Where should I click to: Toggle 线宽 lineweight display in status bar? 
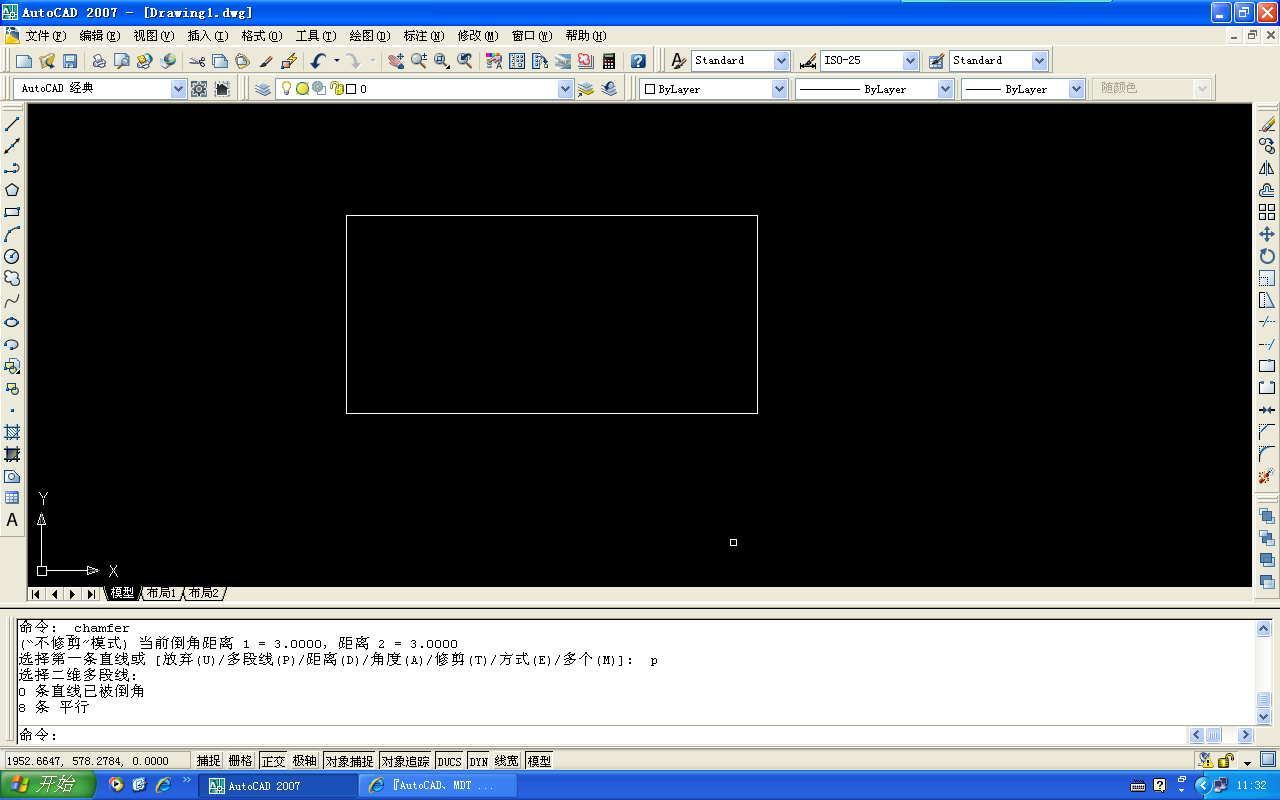coord(507,761)
